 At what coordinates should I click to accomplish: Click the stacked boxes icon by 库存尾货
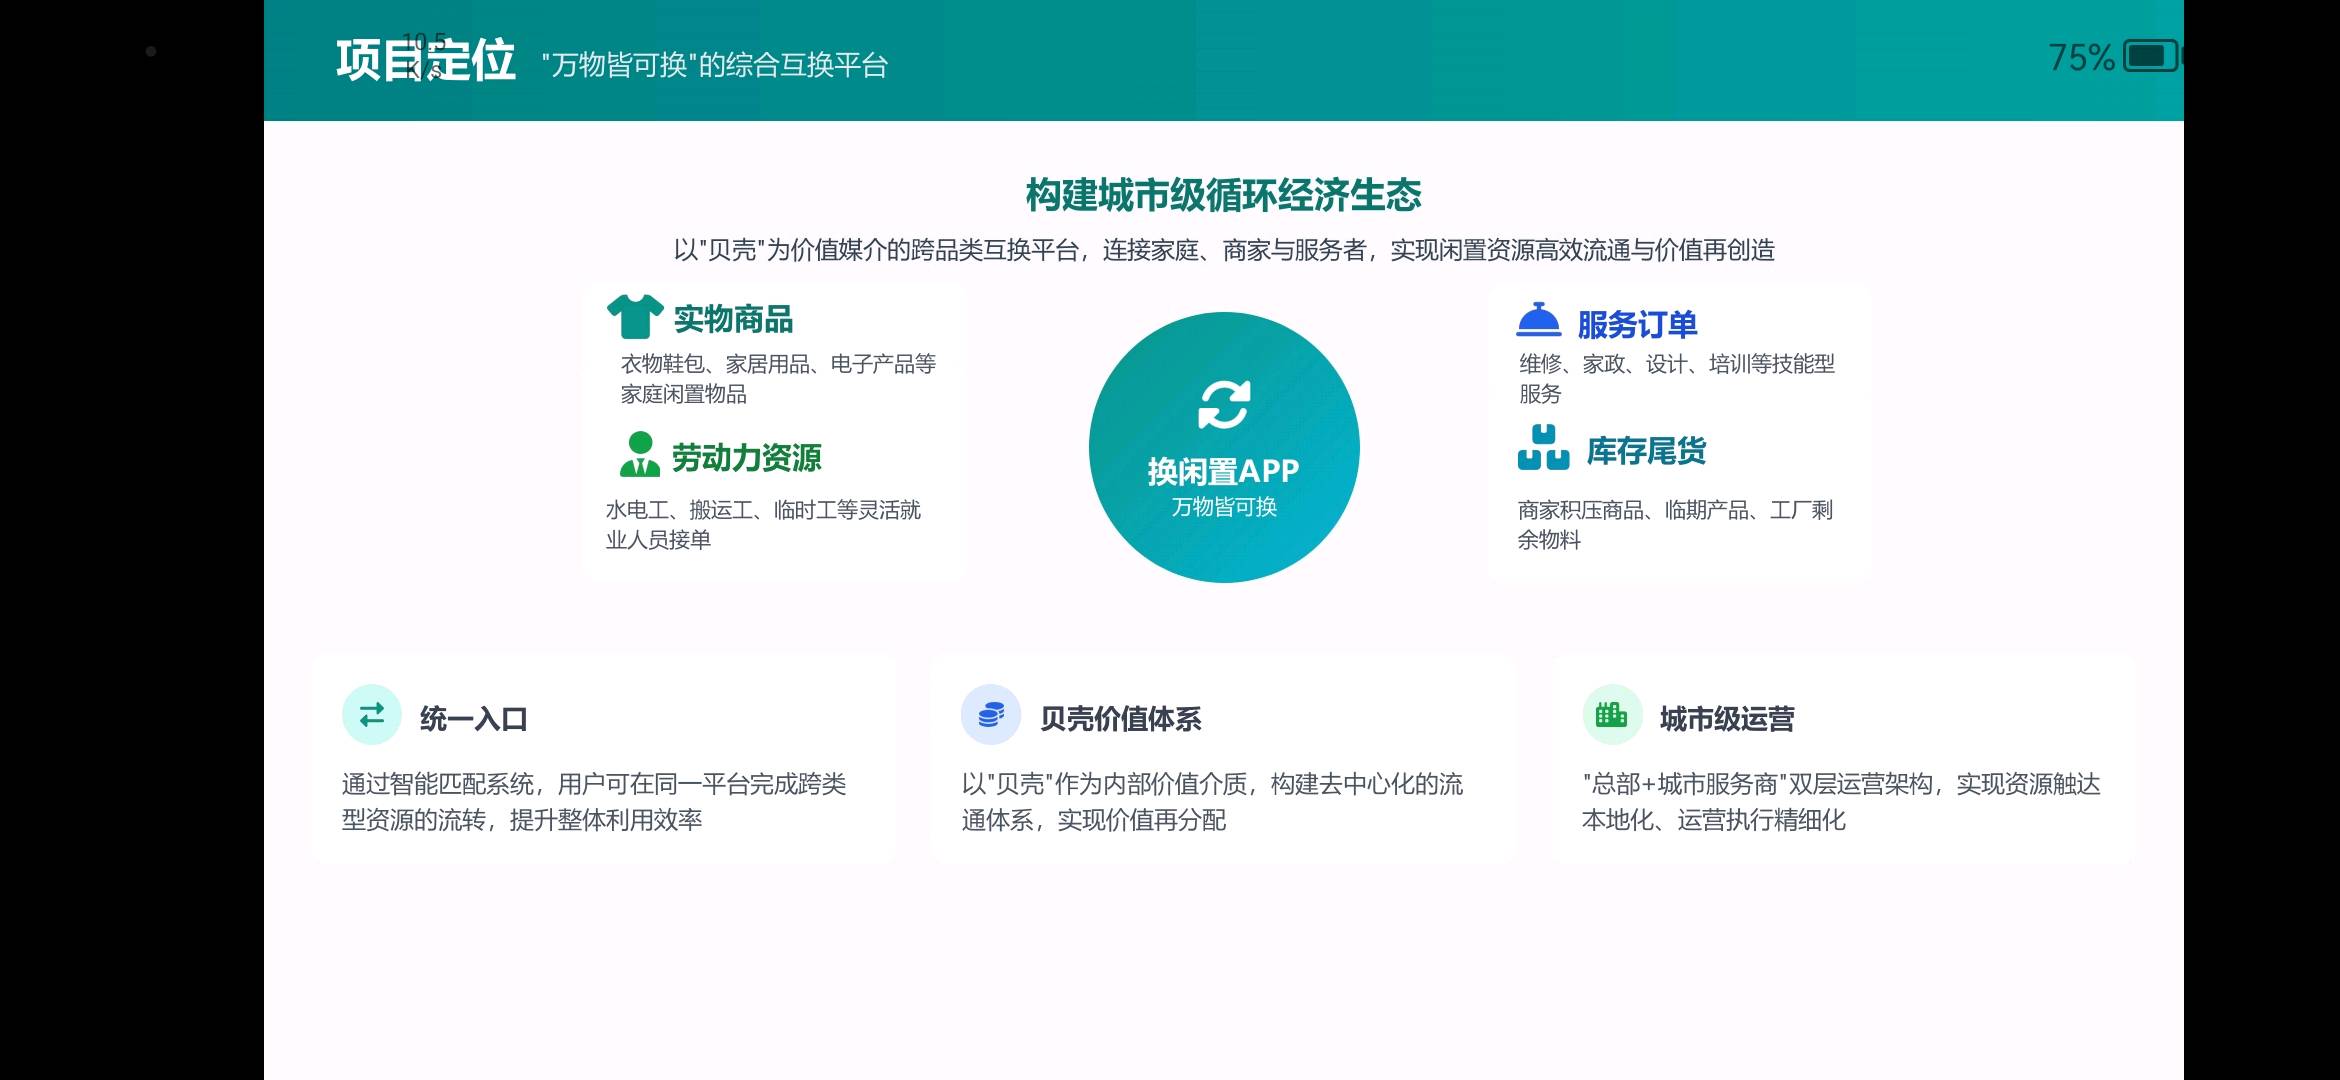click(x=1543, y=447)
